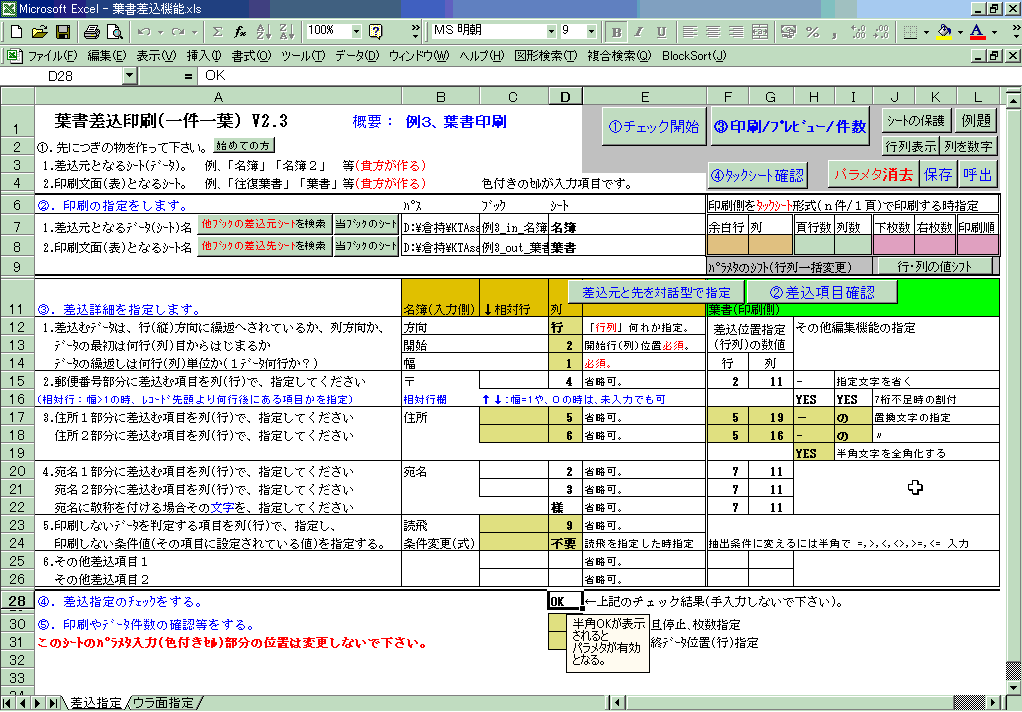This screenshot has height=712, width=1022.
Task: Click the ③印刷/プレビュー/件数 button
Action: tap(789, 126)
